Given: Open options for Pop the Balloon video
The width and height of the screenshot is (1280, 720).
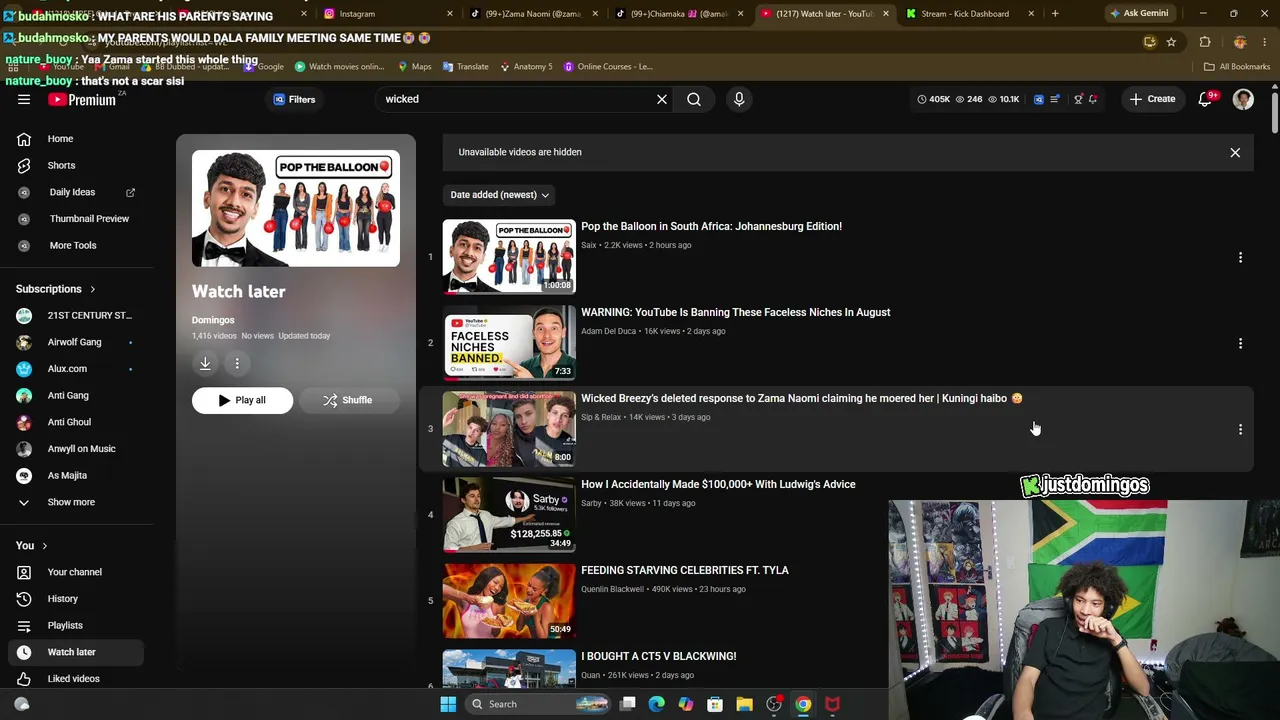Looking at the screenshot, I should 1240,257.
